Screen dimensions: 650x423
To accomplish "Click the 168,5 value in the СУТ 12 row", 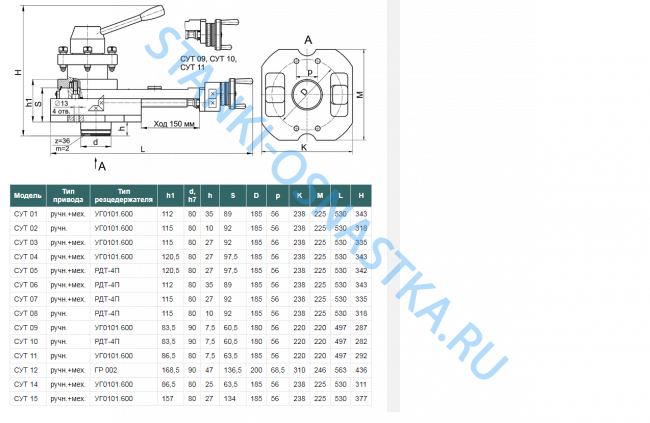I will (168, 369).
